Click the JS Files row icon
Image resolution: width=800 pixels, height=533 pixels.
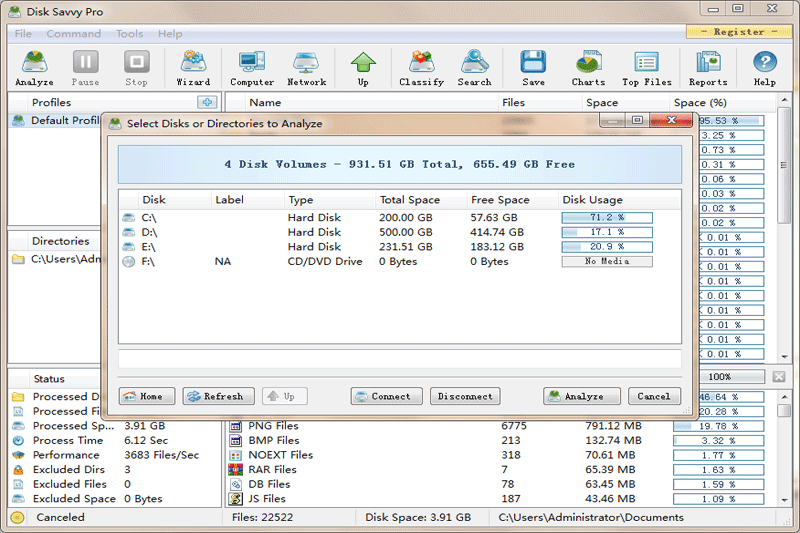(x=236, y=498)
